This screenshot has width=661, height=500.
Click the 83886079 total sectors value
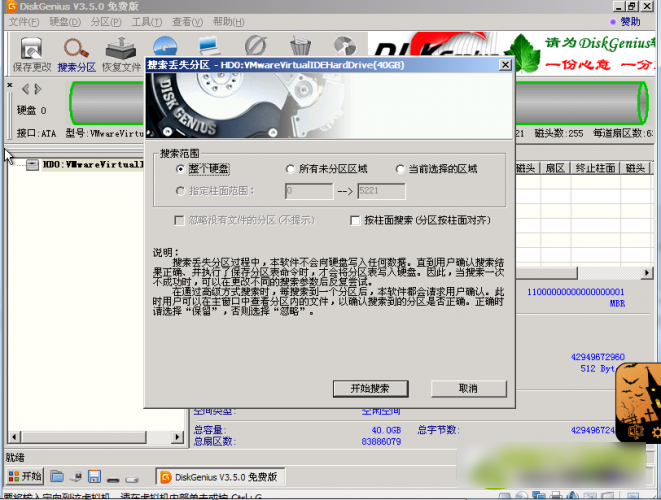point(381,441)
